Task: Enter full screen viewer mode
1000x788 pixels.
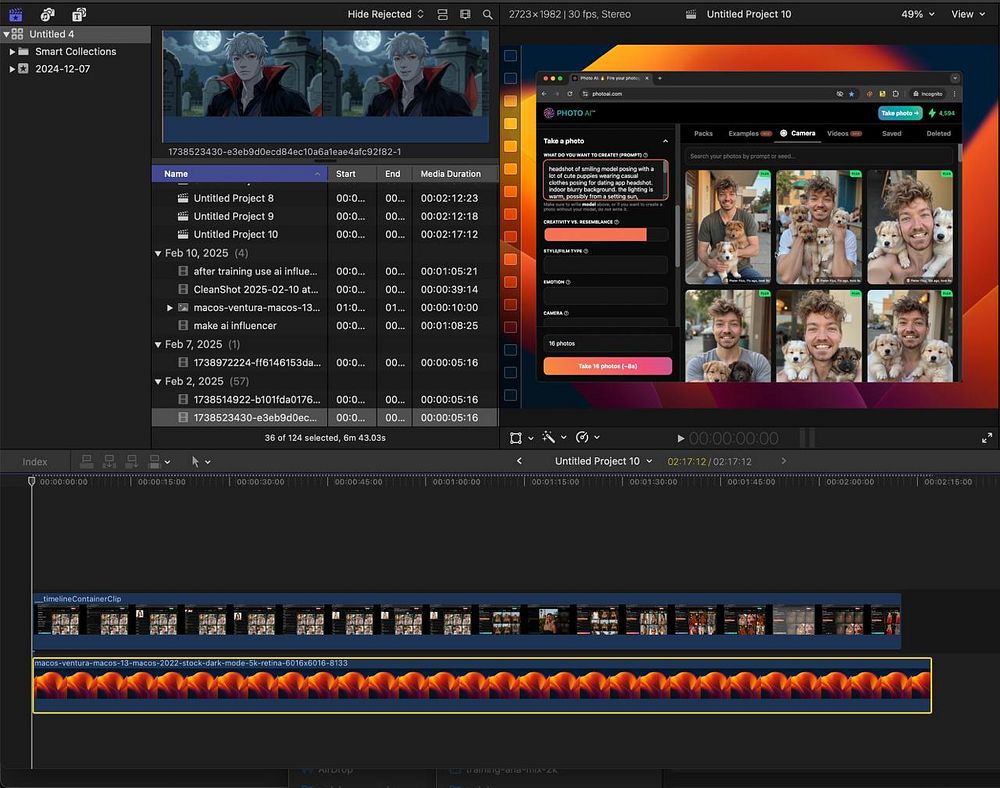Action: [987, 438]
